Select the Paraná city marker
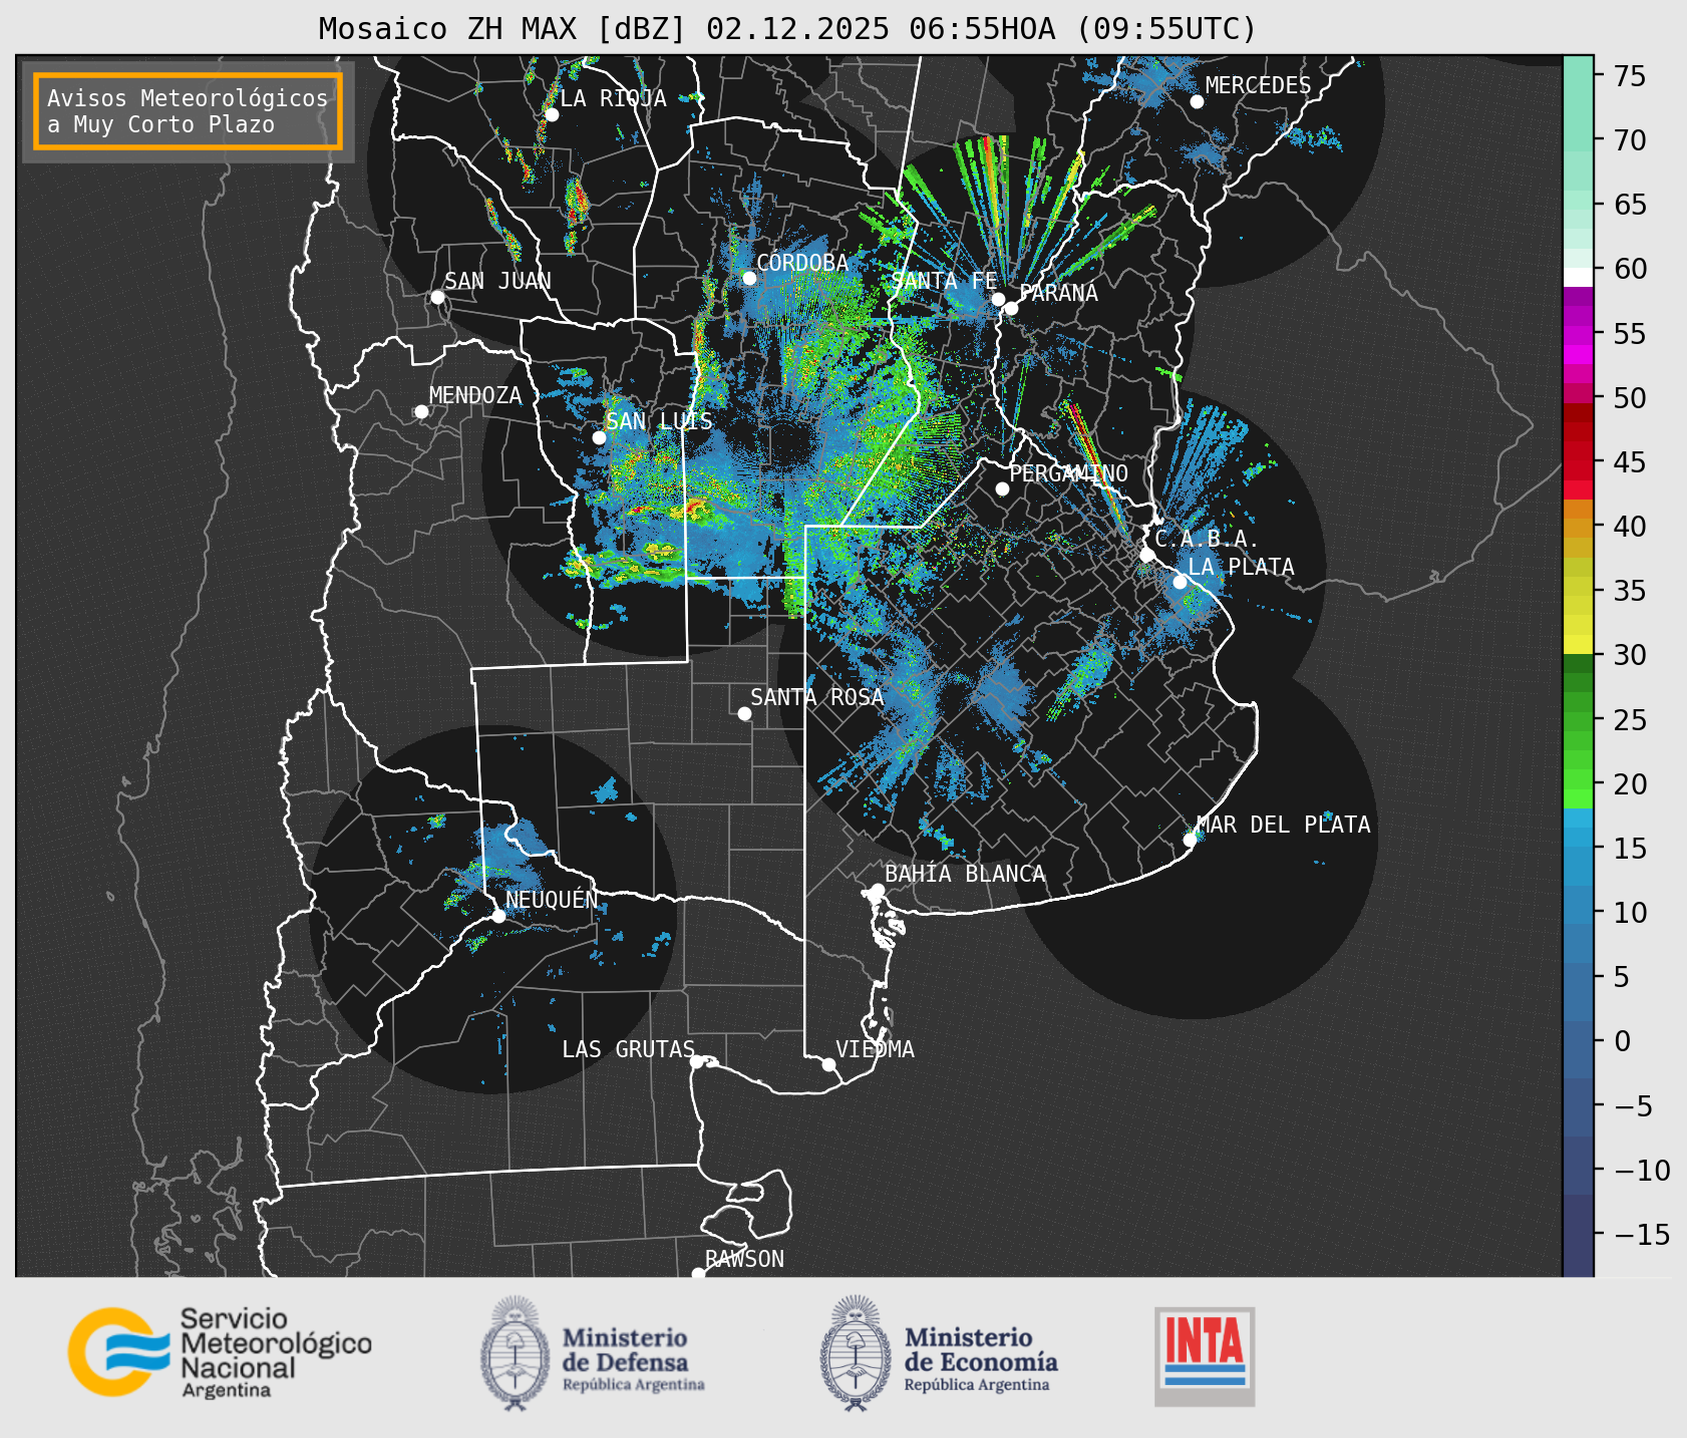 (x=1011, y=308)
